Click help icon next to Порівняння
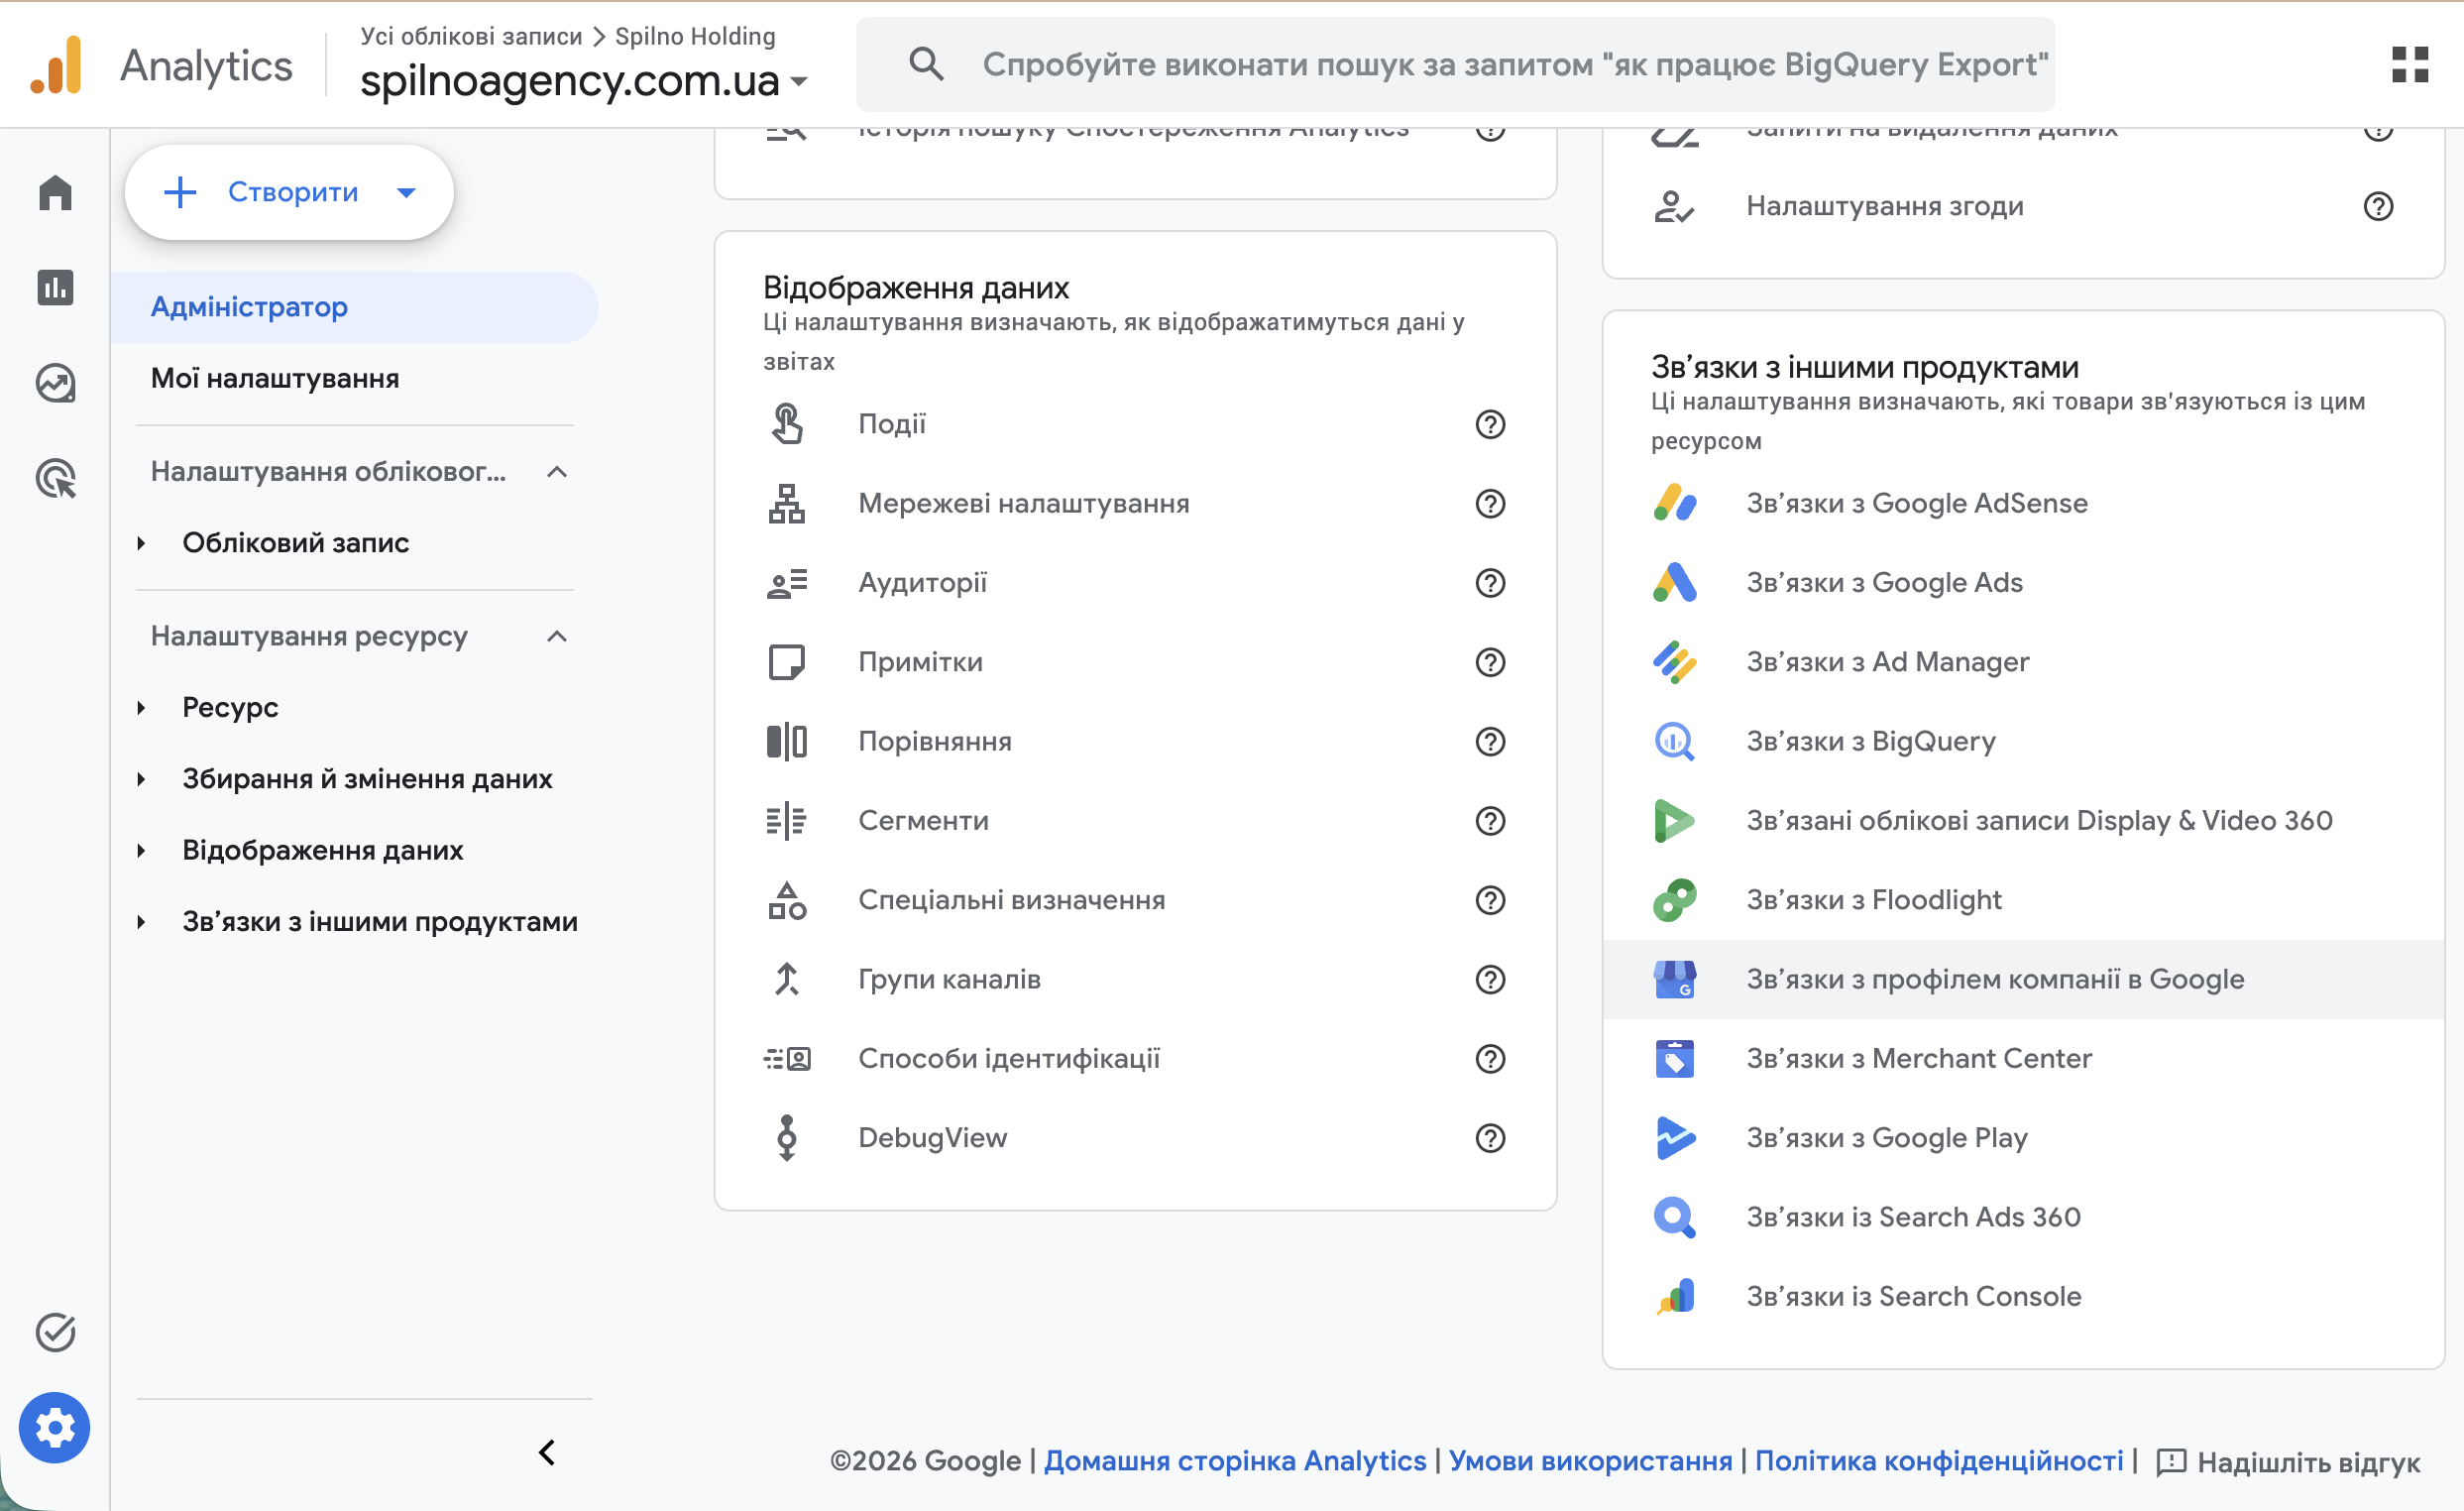 (1490, 741)
